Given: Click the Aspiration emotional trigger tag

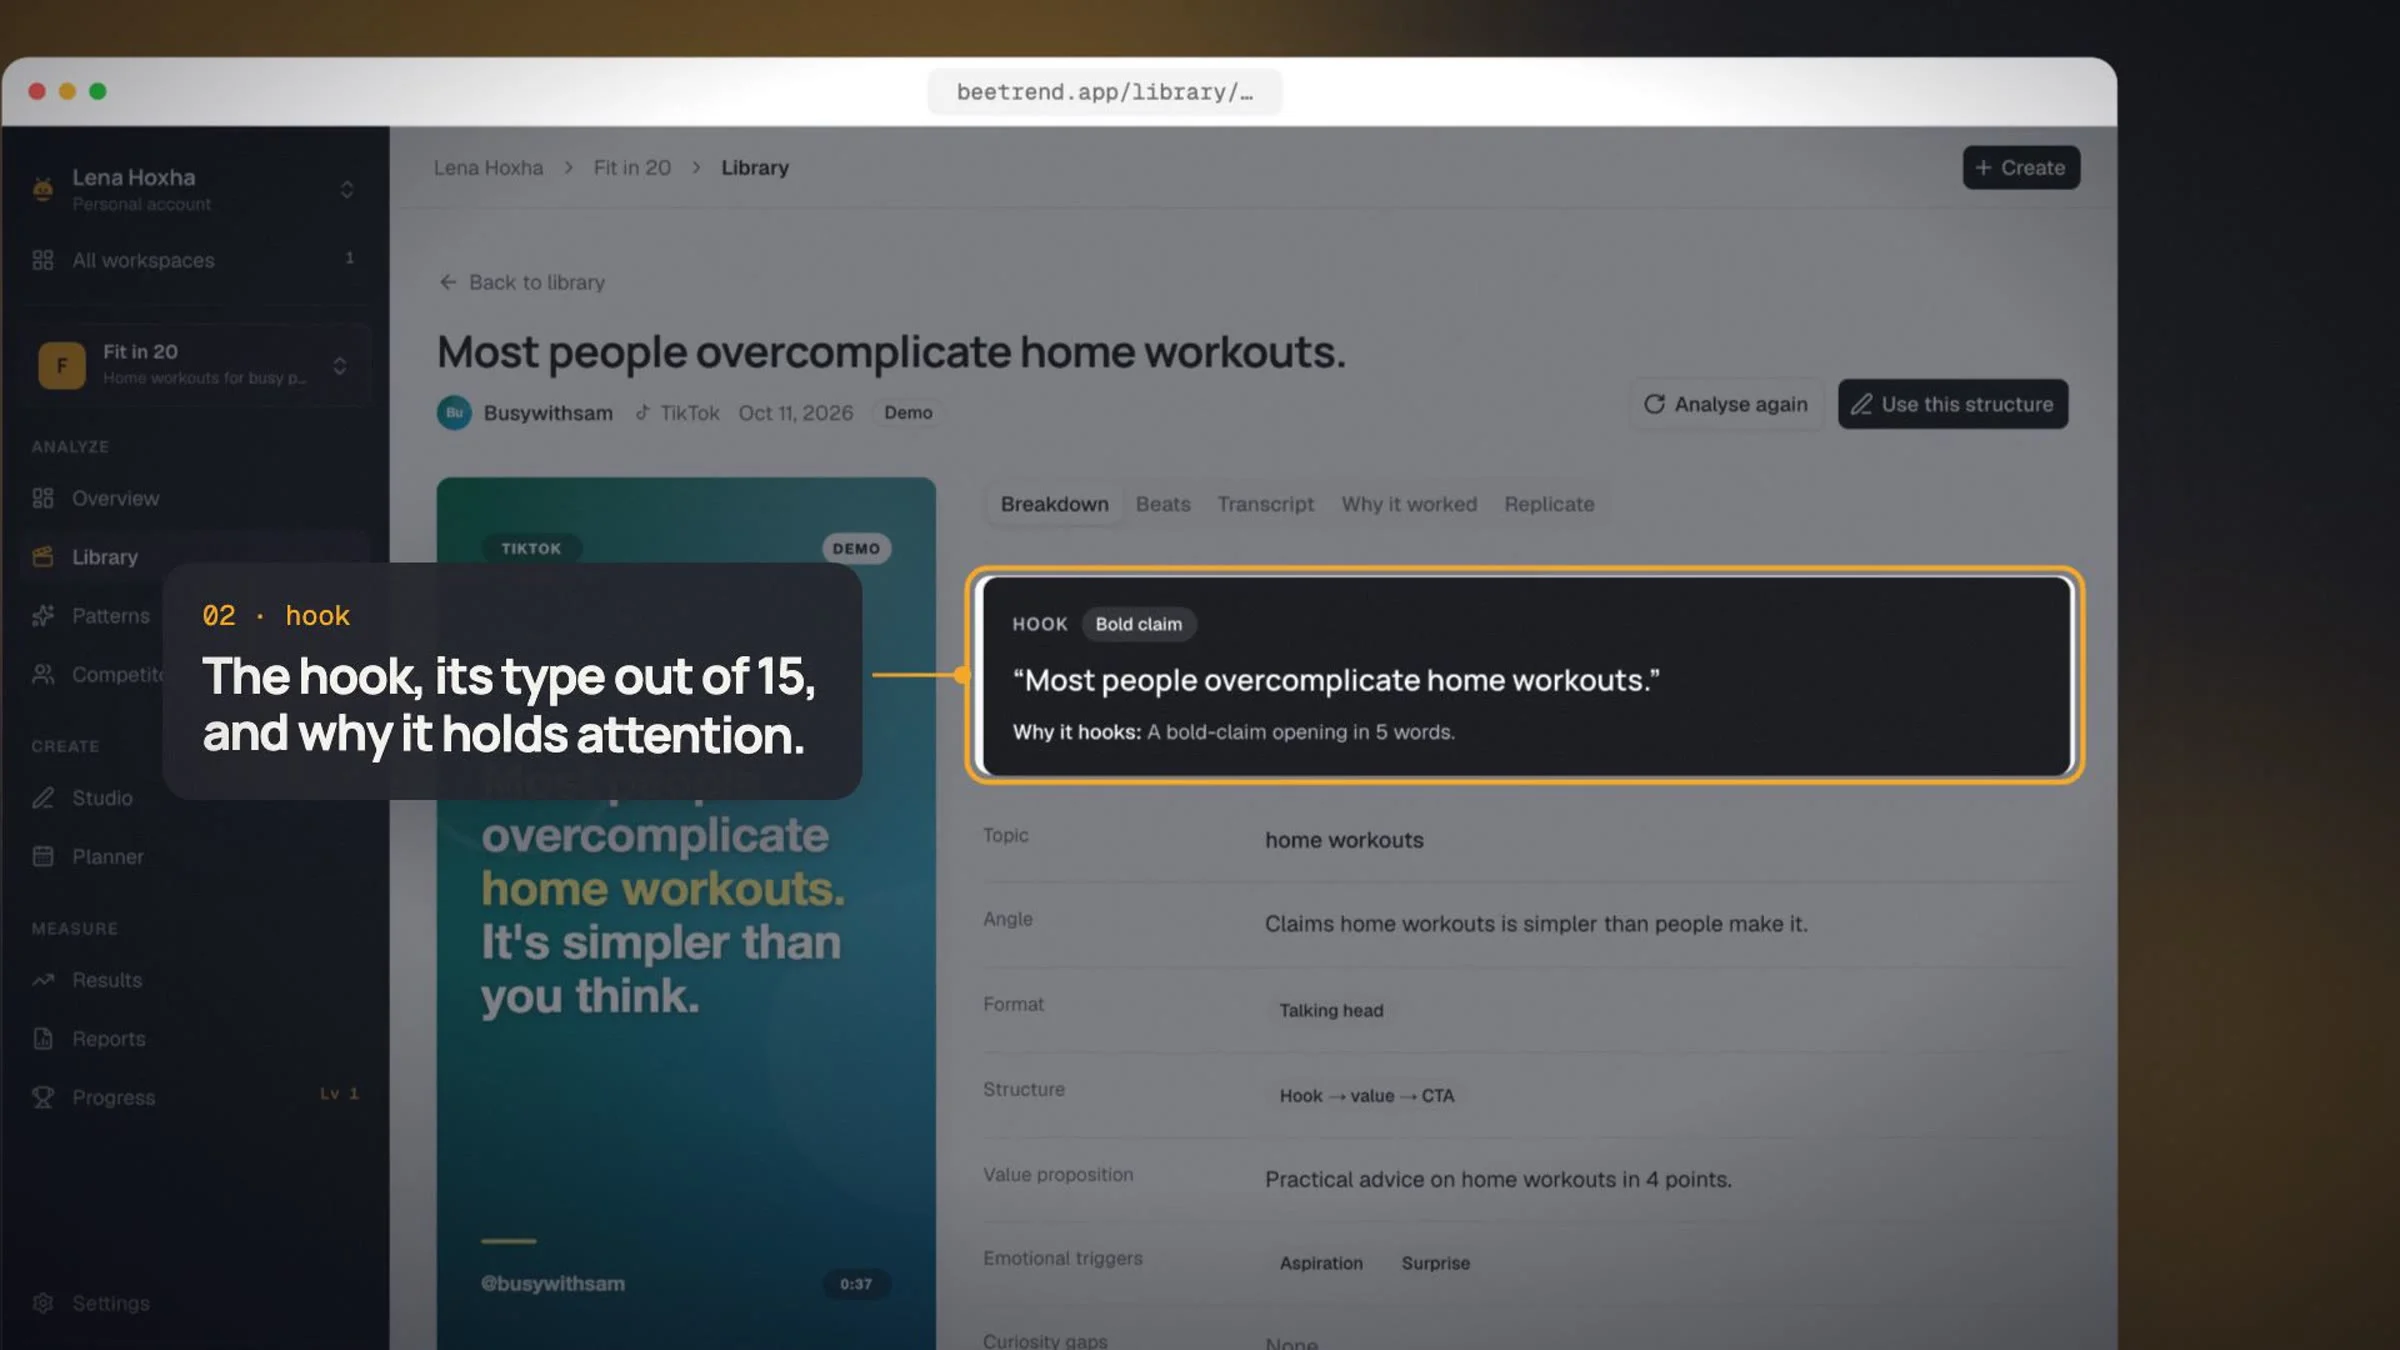Looking at the screenshot, I should click(1321, 1263).
